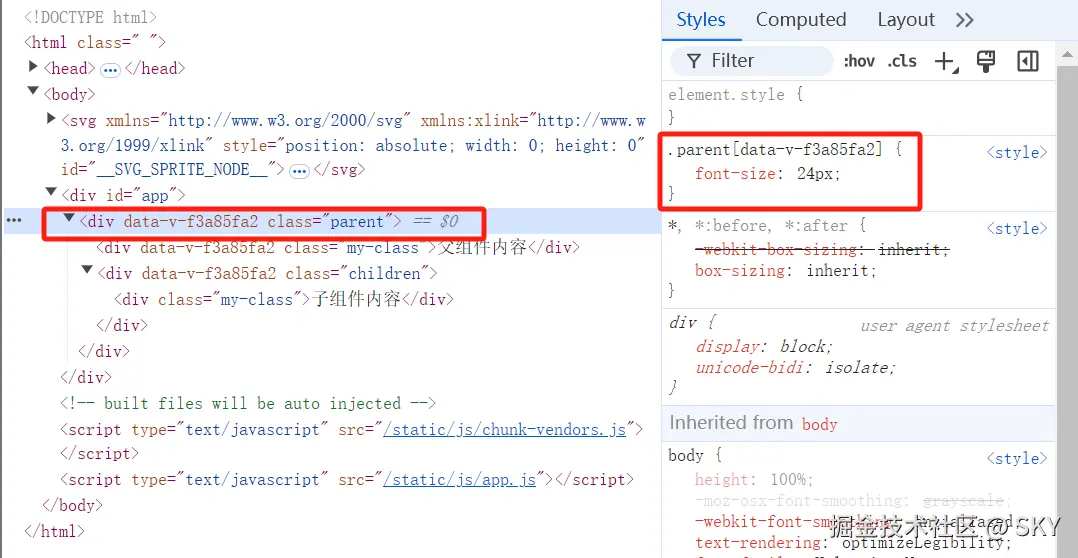
Task: Select the <!DOCTYPE html> row
Action: point(90,16)
